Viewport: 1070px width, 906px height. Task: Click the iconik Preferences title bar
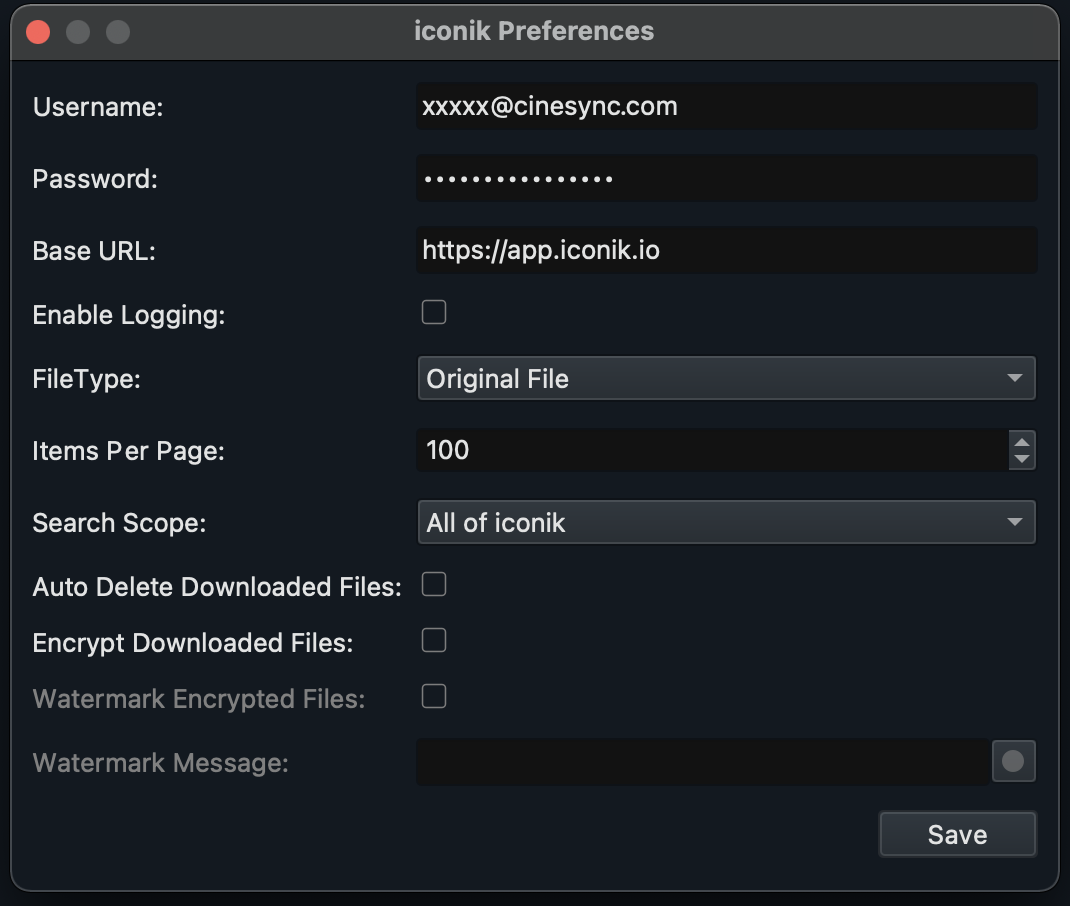click(x=535, y=30)
